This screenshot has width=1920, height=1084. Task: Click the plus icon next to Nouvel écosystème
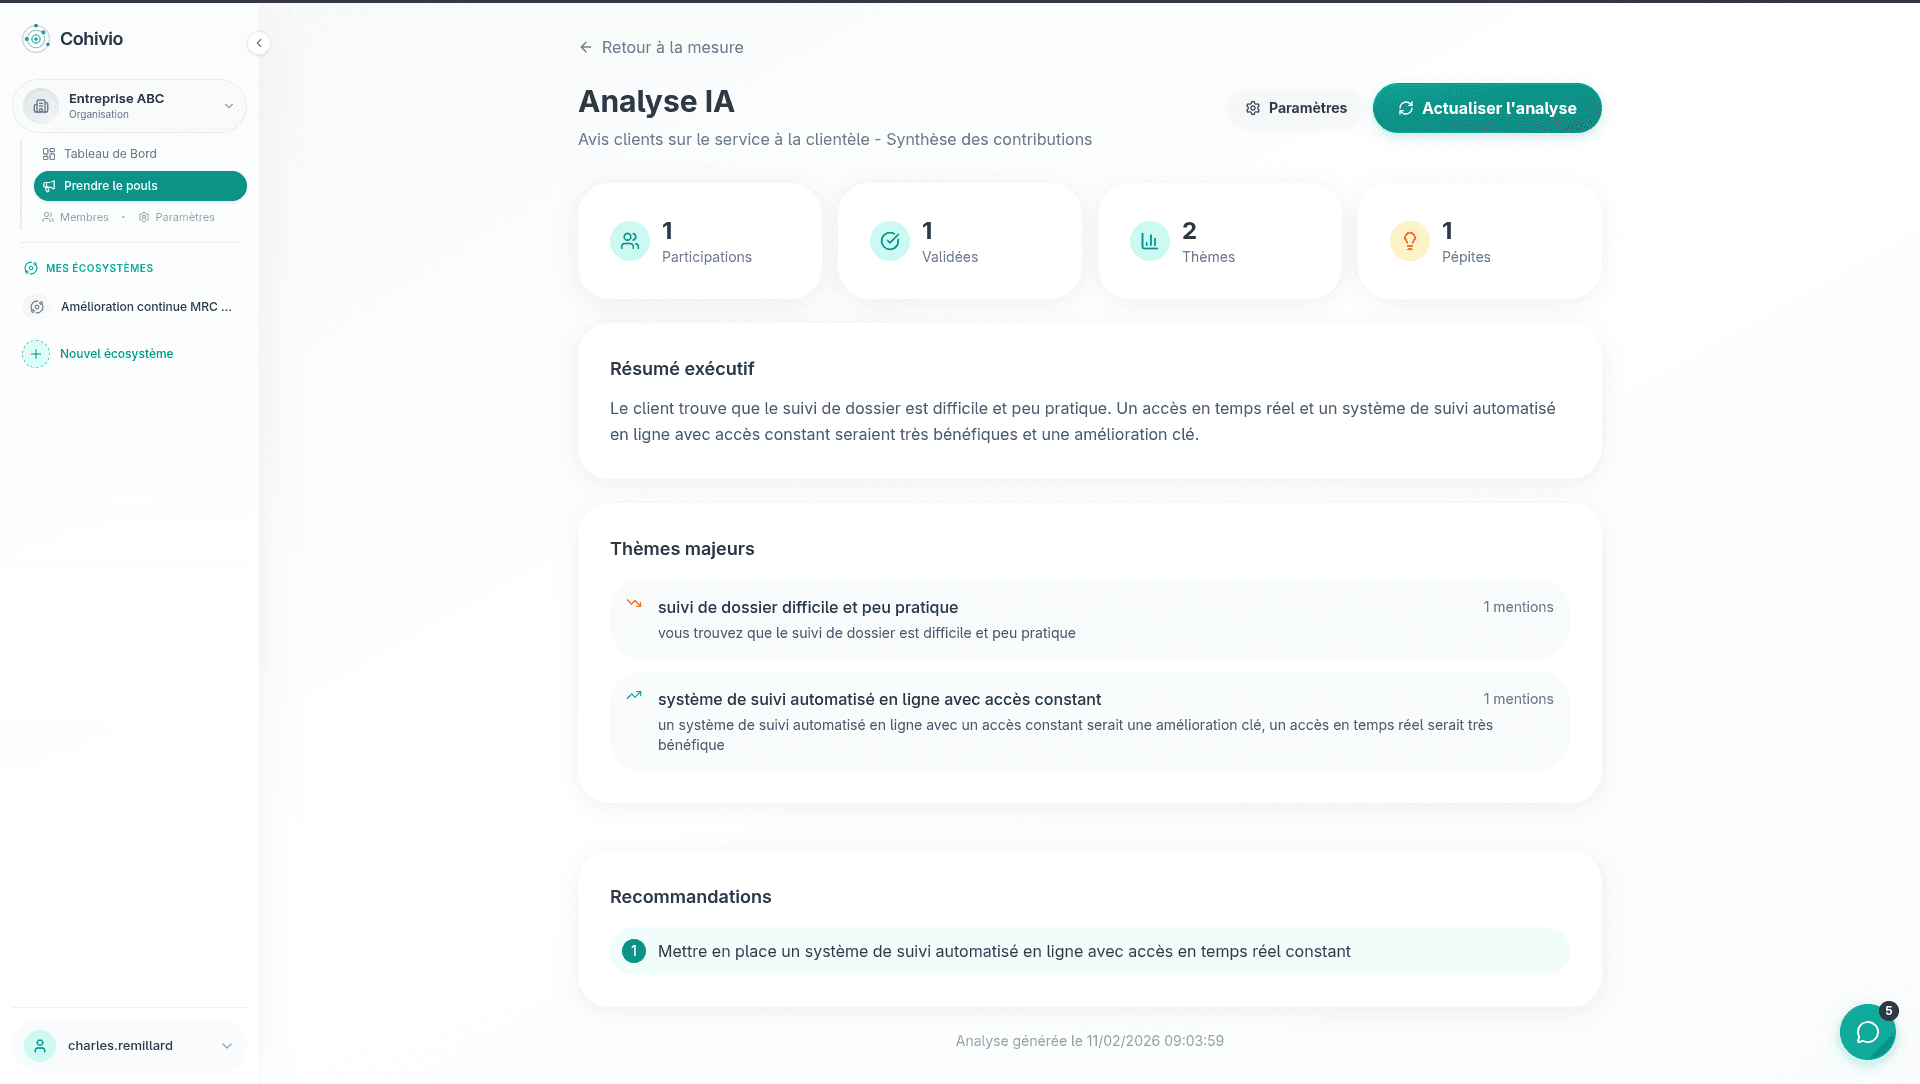point(36,354)
